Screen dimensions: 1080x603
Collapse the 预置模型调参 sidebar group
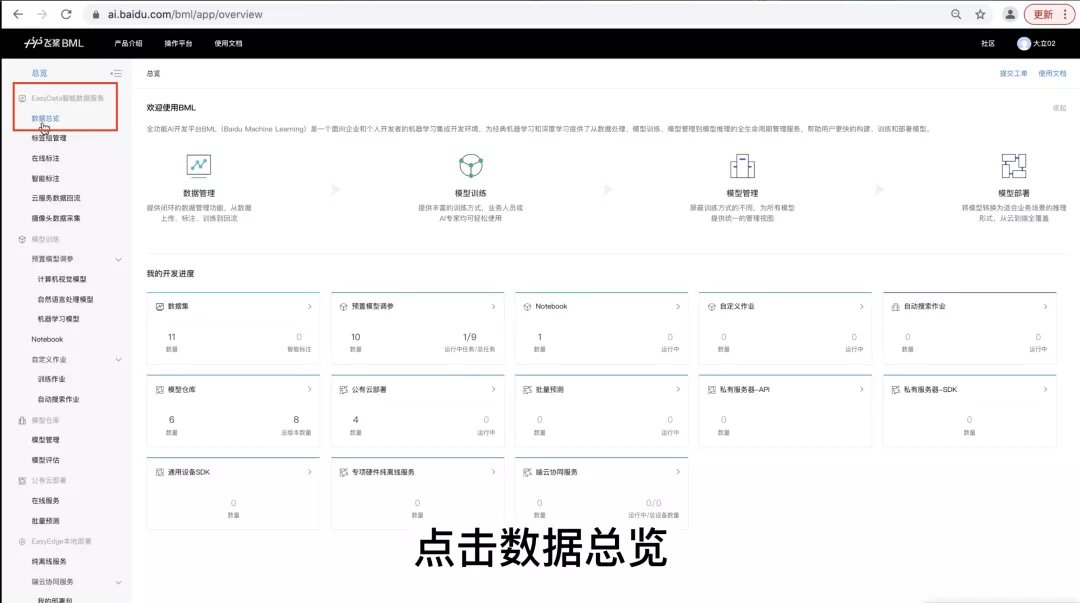pyautogui.click(x=118, y=259)
